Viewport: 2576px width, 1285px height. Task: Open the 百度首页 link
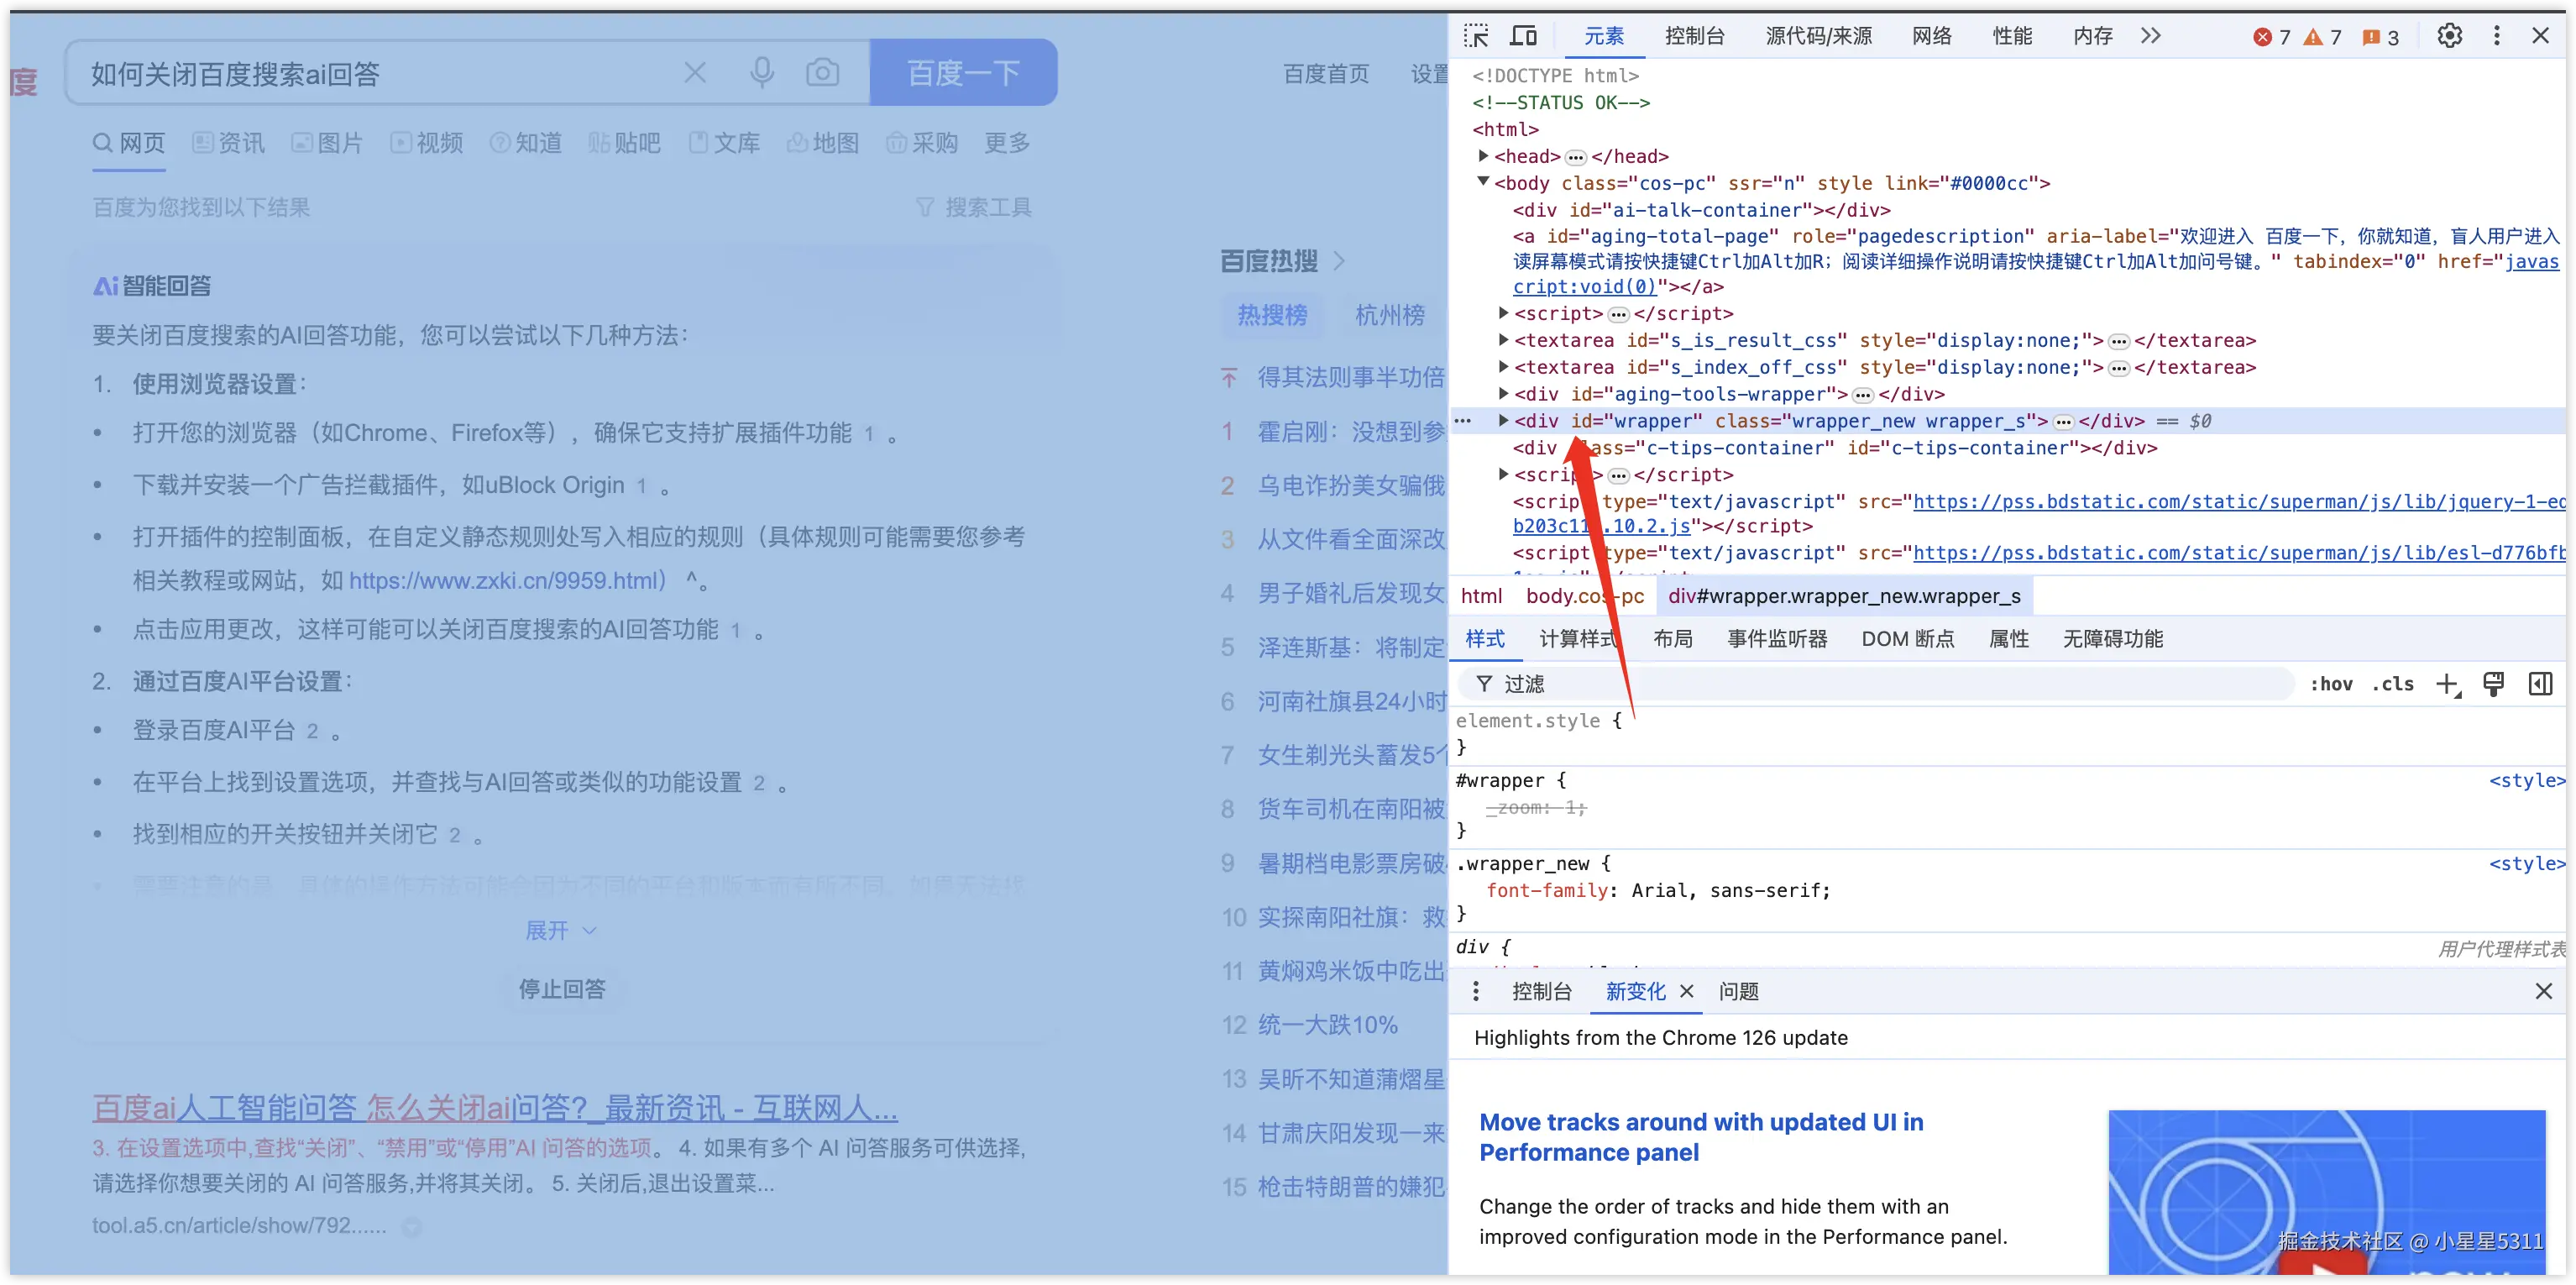click(1326, 74)
